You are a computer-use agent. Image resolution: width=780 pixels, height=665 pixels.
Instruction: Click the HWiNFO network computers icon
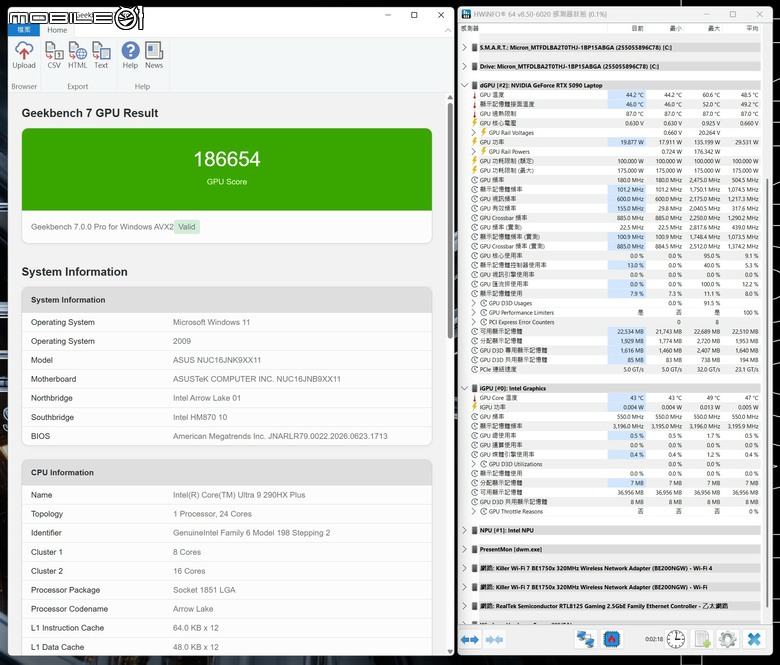[585, 639]
